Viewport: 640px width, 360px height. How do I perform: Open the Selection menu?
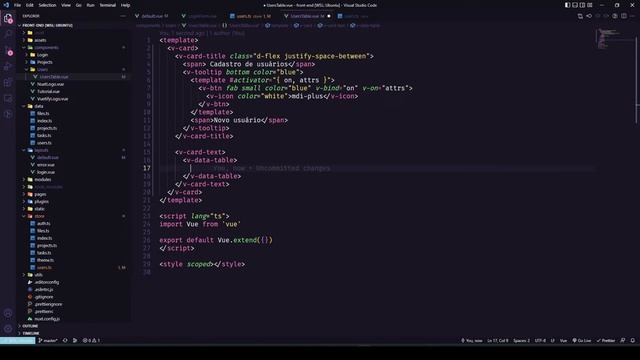[47, 5]
